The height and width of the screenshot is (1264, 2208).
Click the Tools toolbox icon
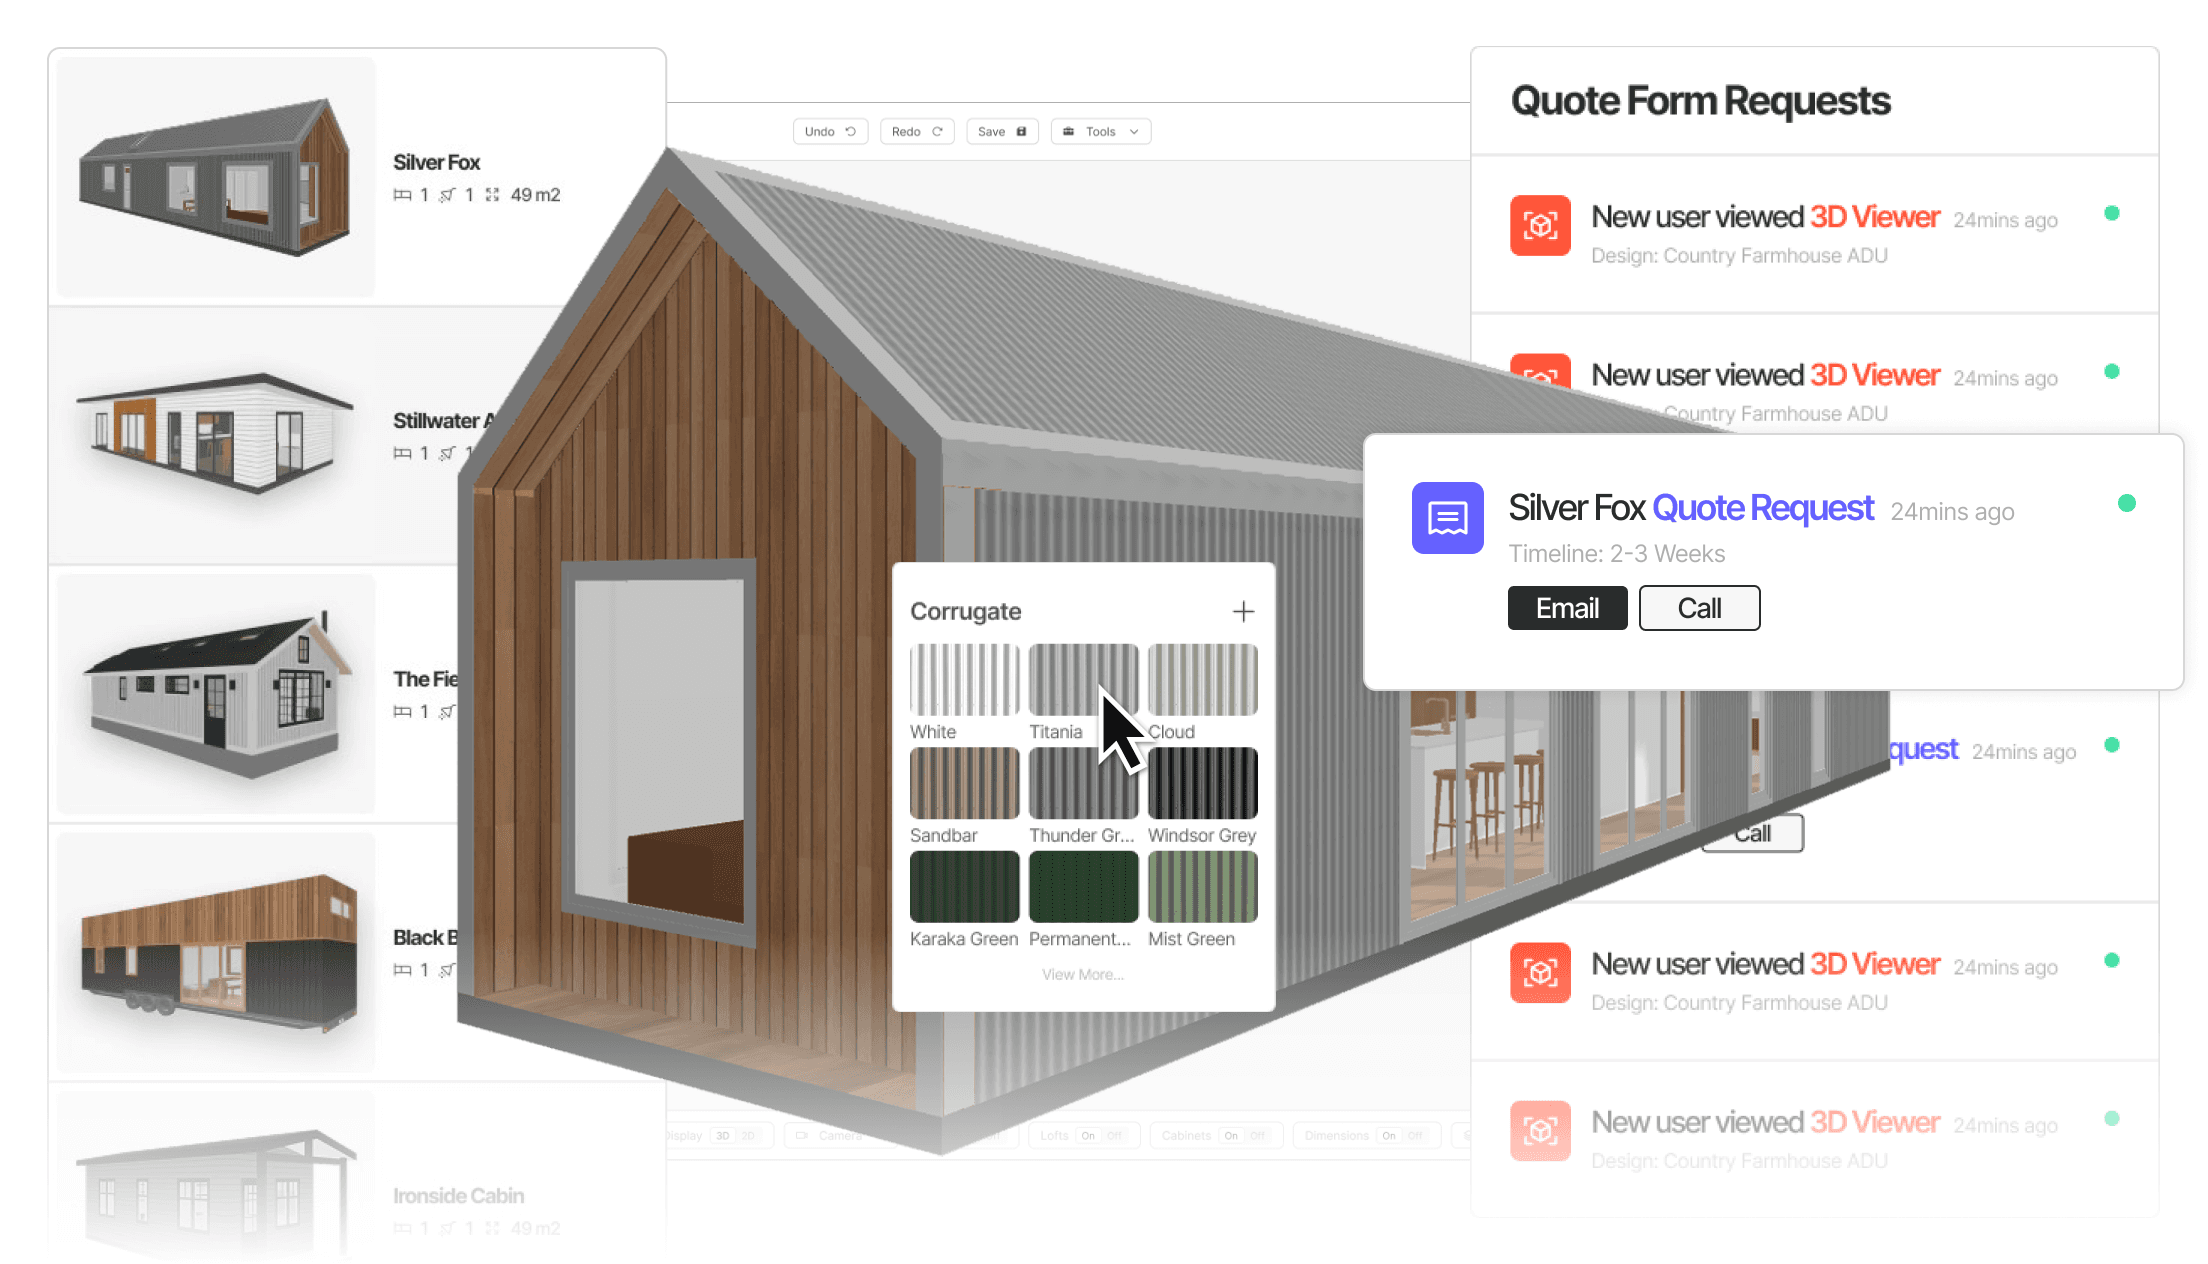(x=1069, y=131)
